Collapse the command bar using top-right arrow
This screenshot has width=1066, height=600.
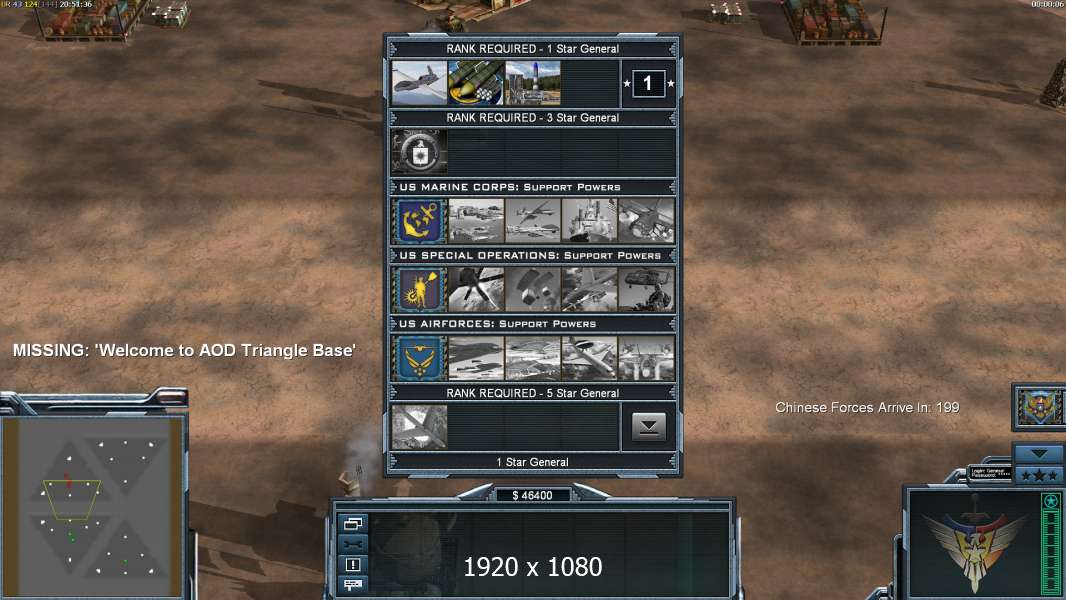[1039, 454]
